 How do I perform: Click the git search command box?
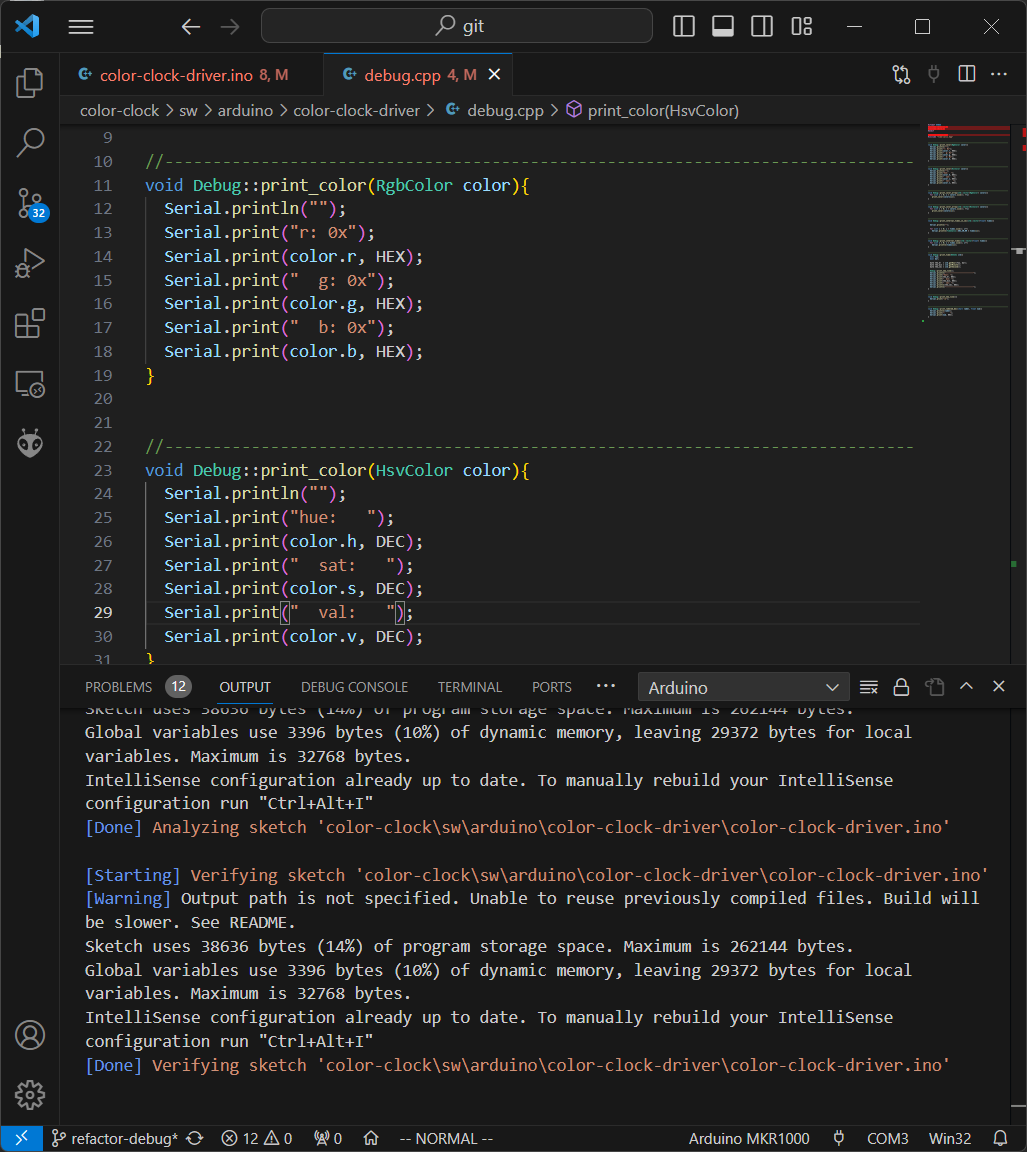[456, 27]
